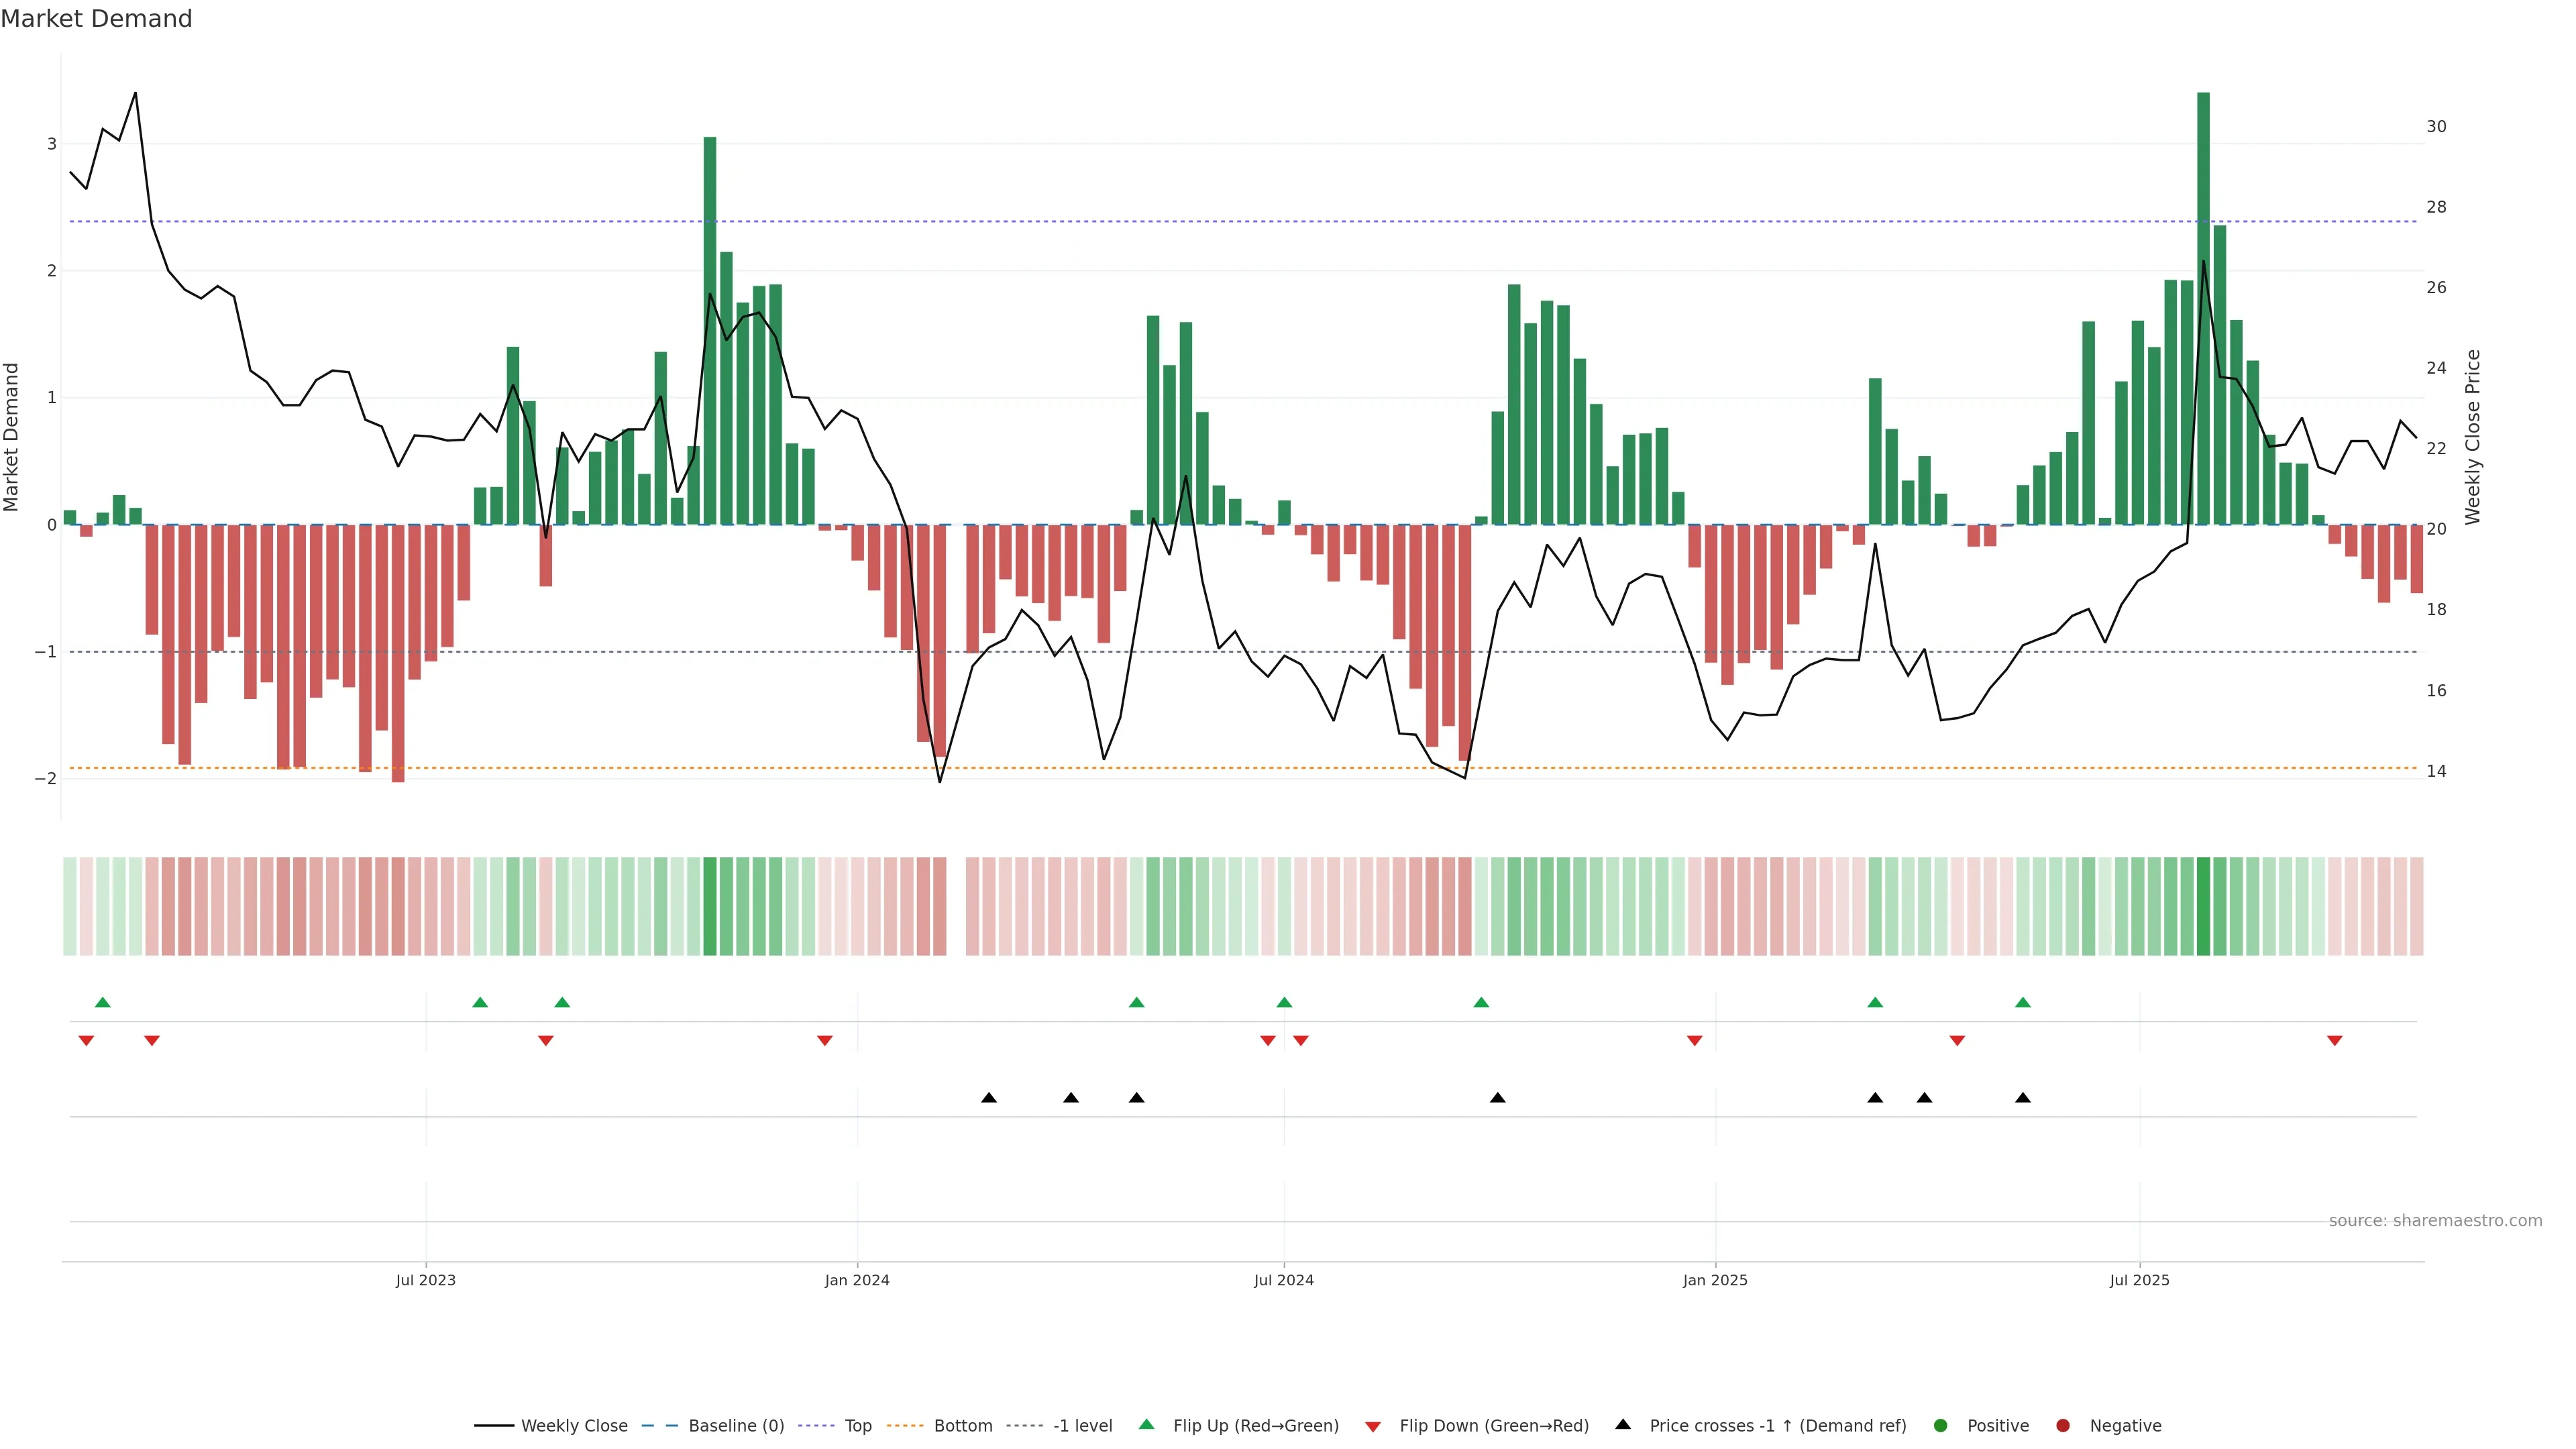Click the Jul 2024 x-axis label

coord(1283,1280)
